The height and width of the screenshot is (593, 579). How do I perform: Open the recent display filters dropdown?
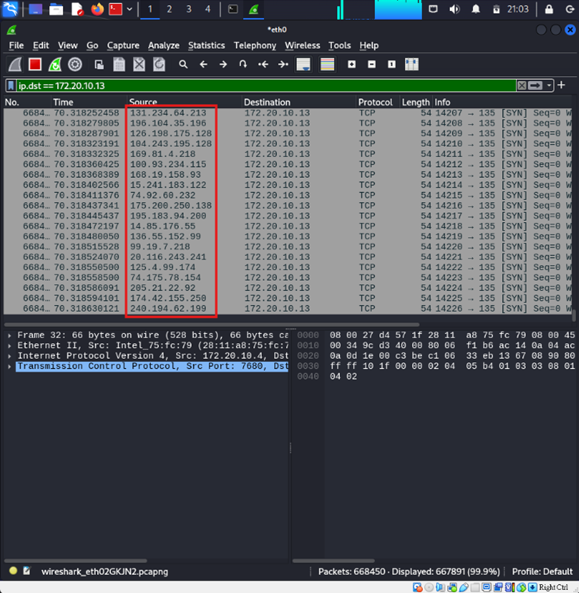point(549,86)
